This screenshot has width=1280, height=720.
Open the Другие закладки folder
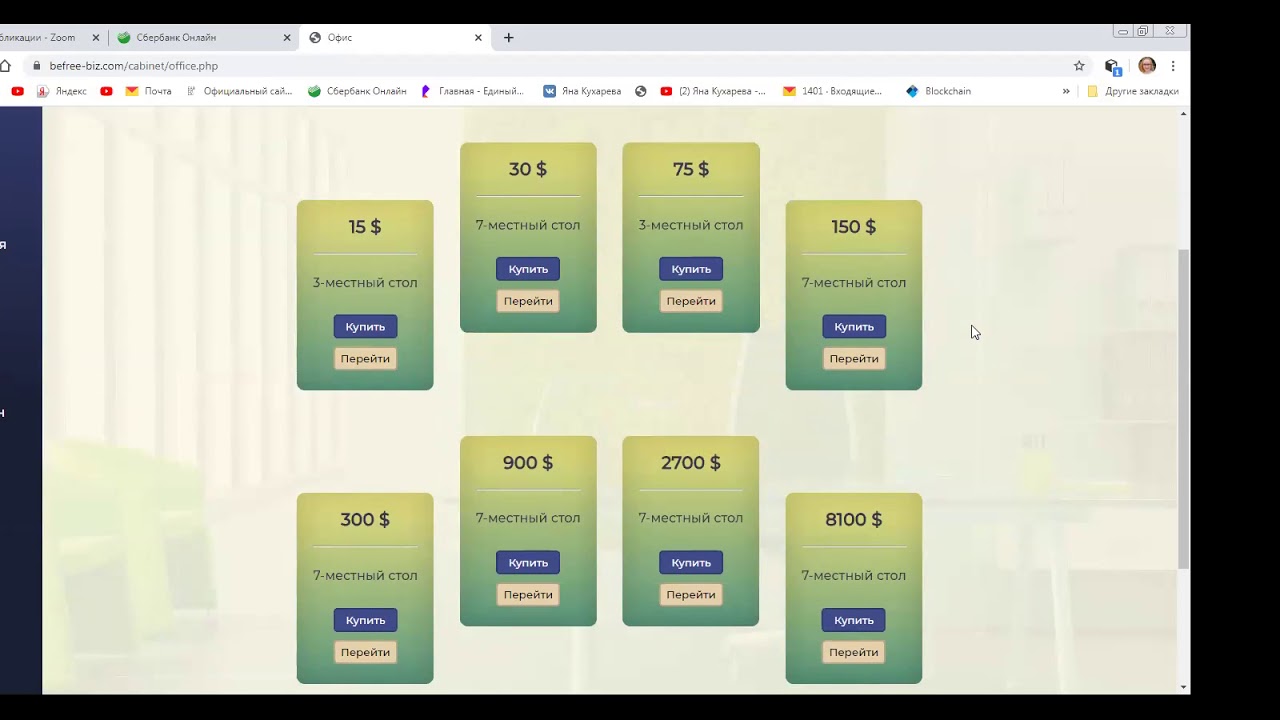1133,91
